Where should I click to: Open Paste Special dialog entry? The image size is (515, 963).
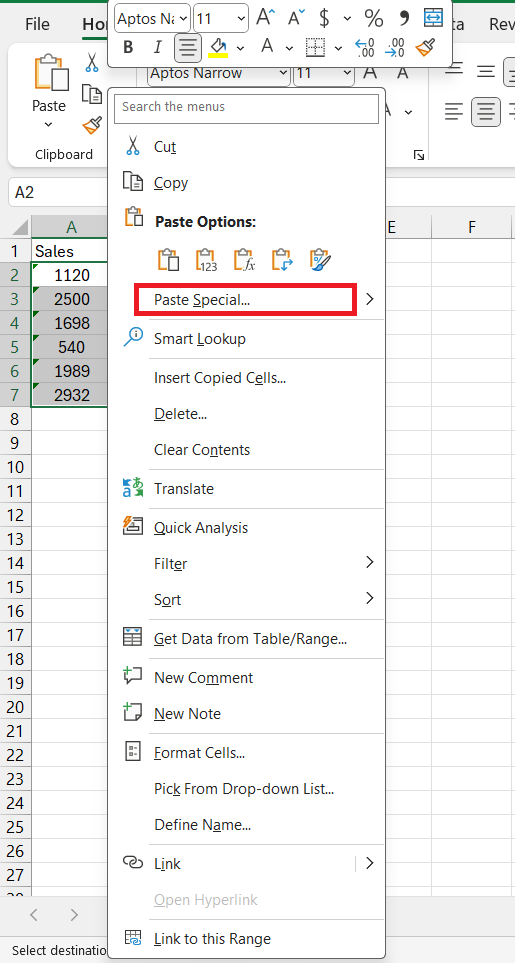[x=246, y=300]
